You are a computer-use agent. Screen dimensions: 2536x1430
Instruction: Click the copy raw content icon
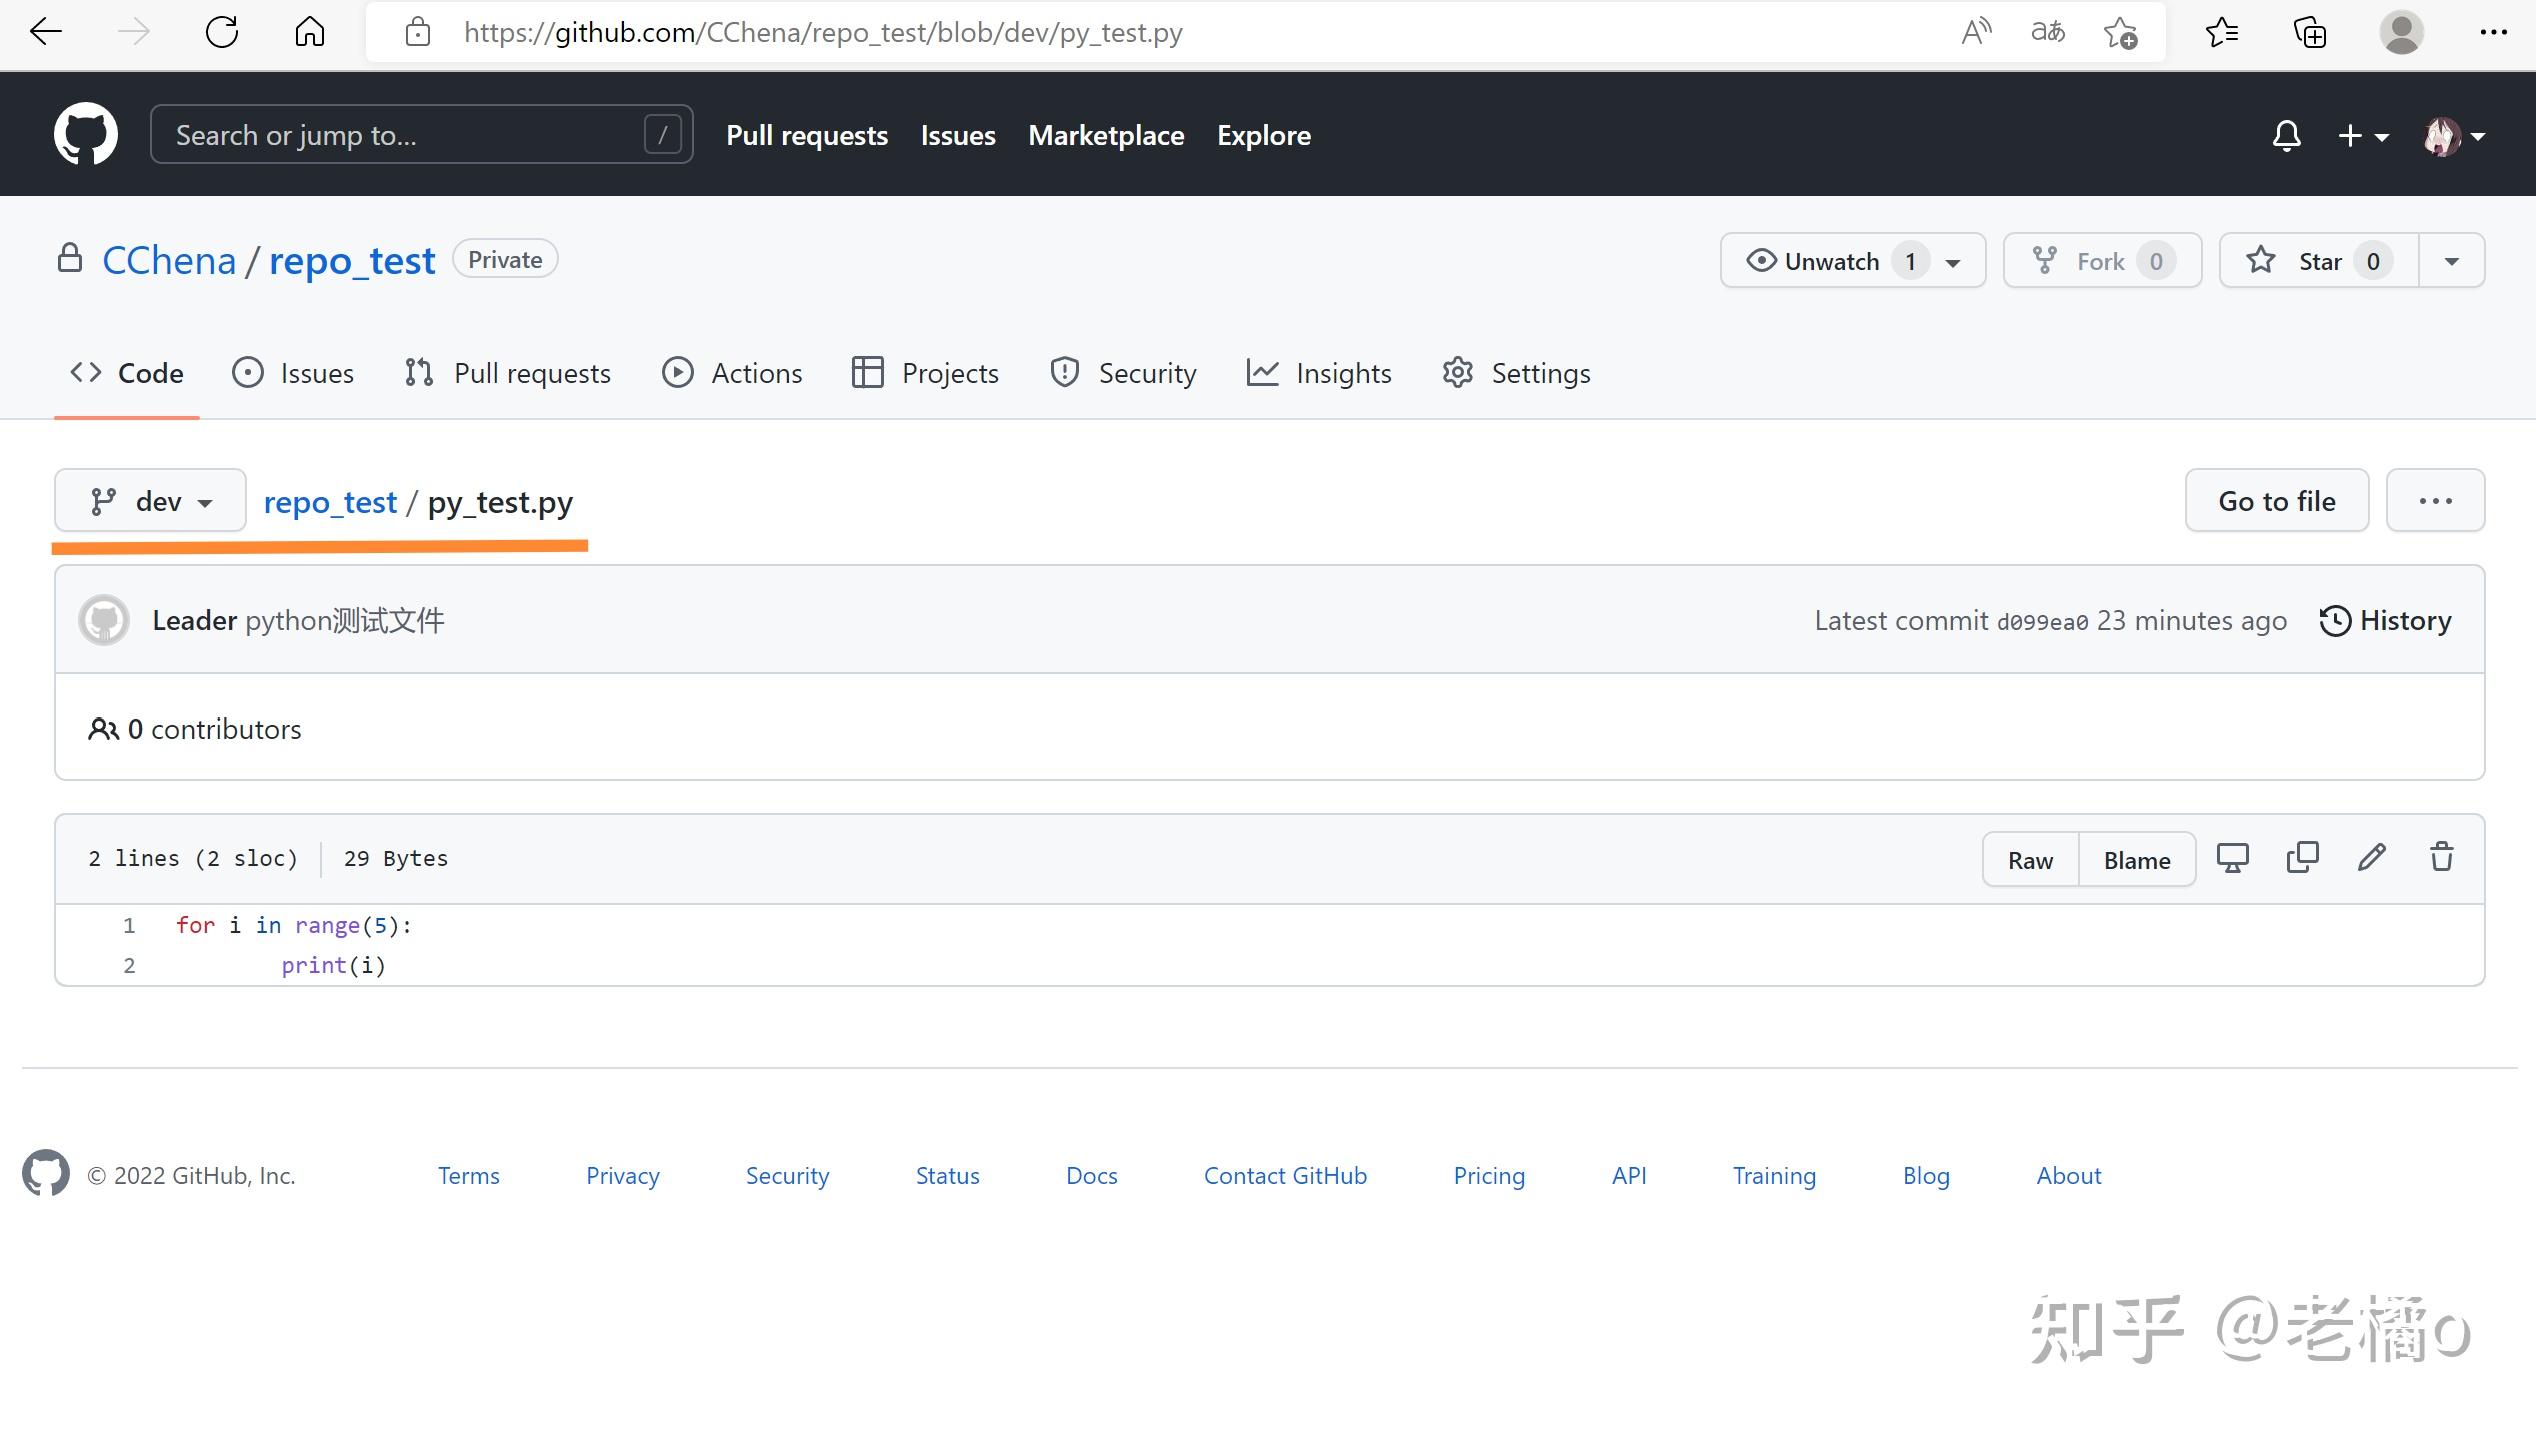tap(2303, 857)
